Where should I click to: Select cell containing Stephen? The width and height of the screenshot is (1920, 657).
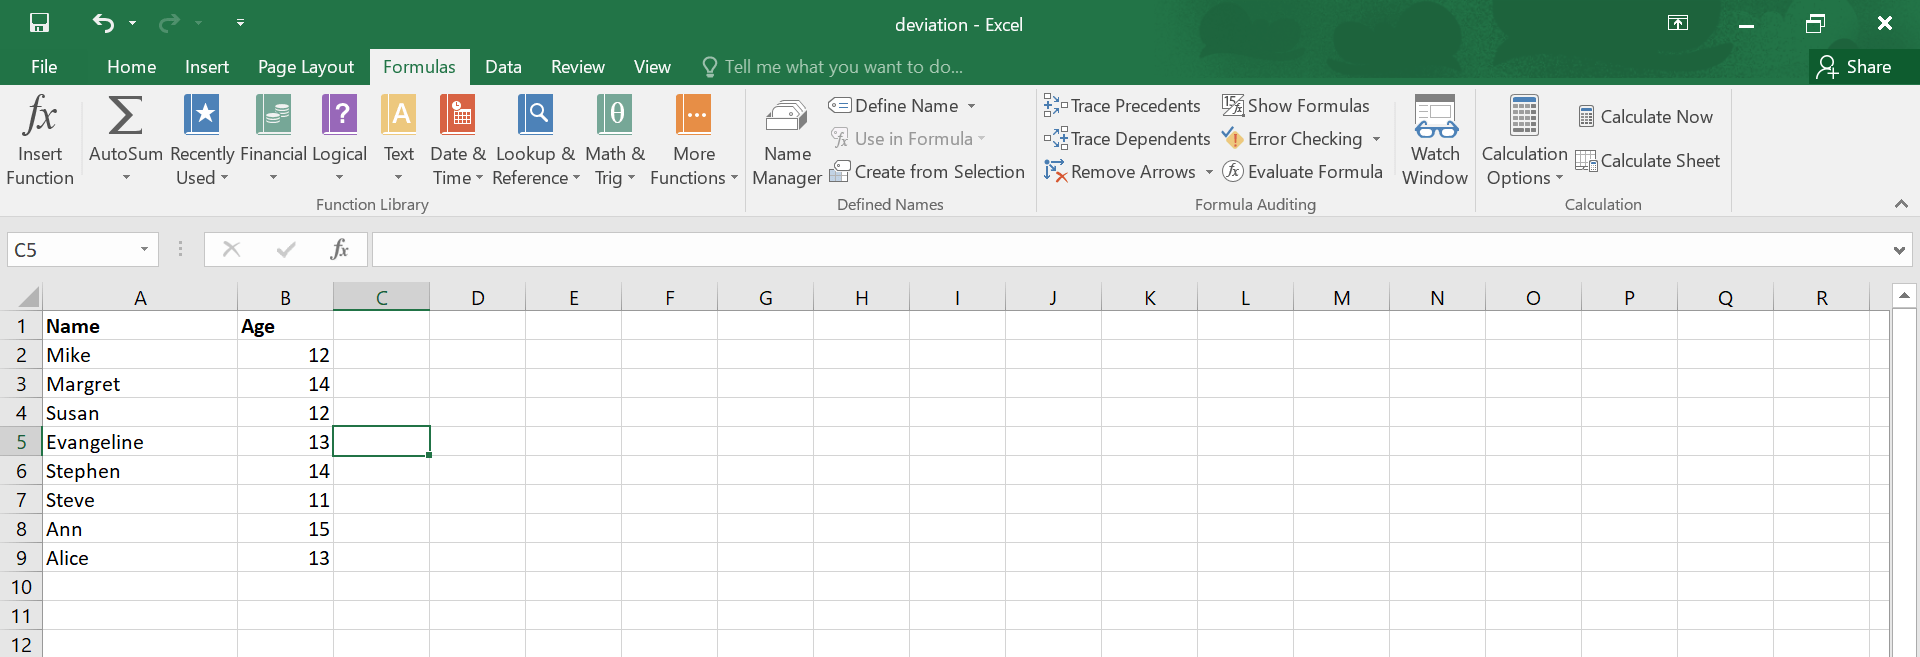click(140, 471)
